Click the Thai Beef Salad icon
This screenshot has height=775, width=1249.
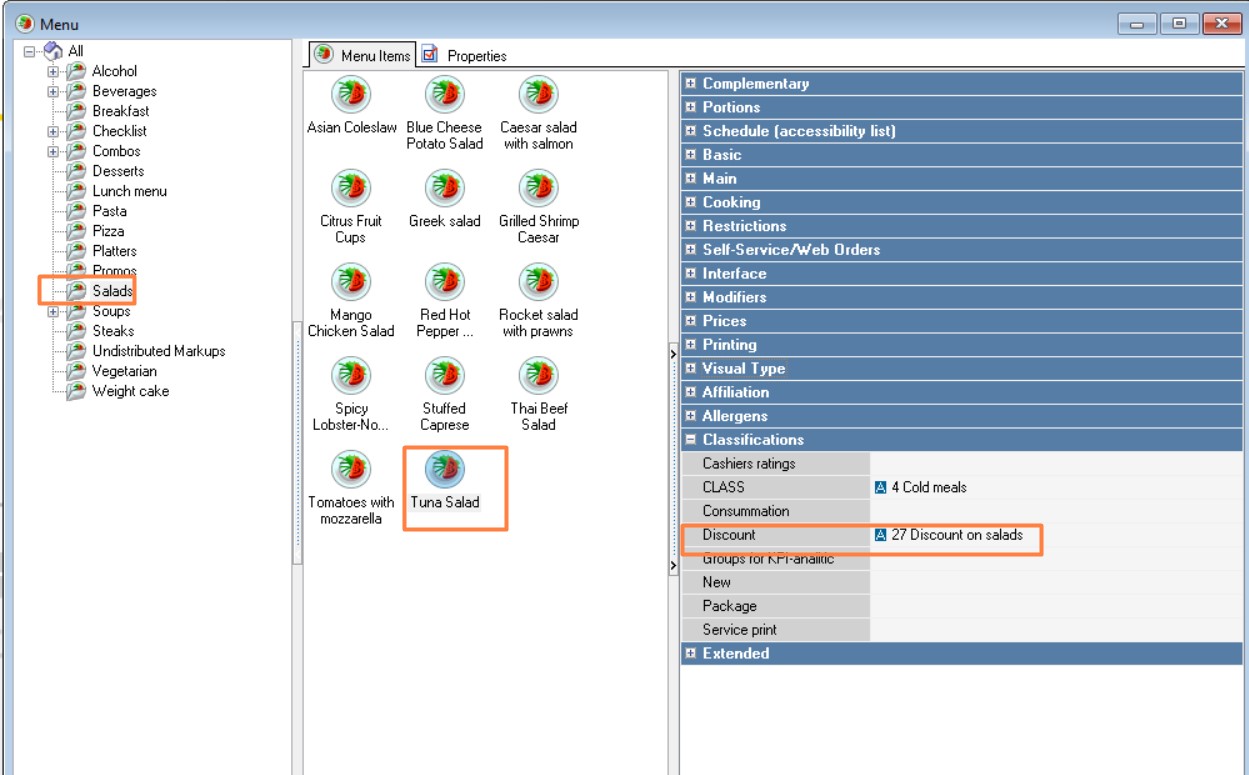point(538,376)
